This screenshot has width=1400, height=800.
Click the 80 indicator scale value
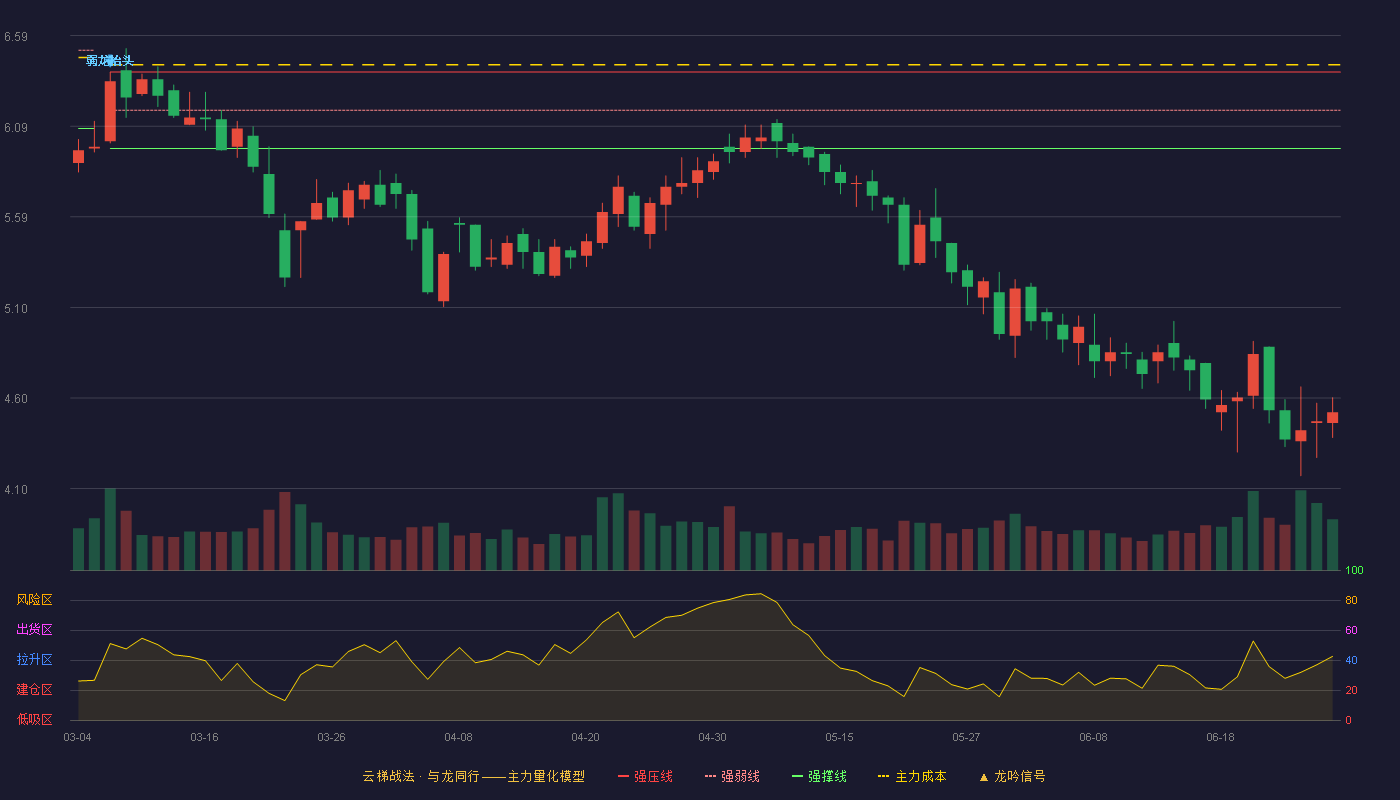[1351, 600]
